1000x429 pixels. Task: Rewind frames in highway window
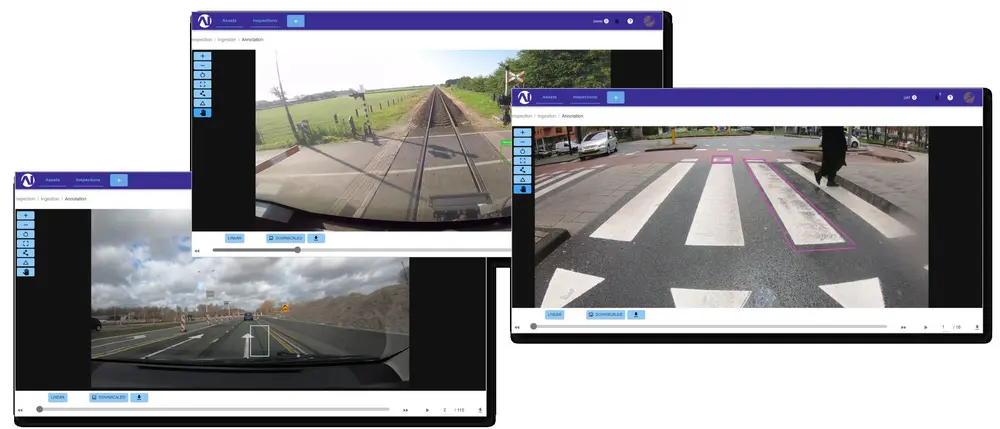click(20, 411)
